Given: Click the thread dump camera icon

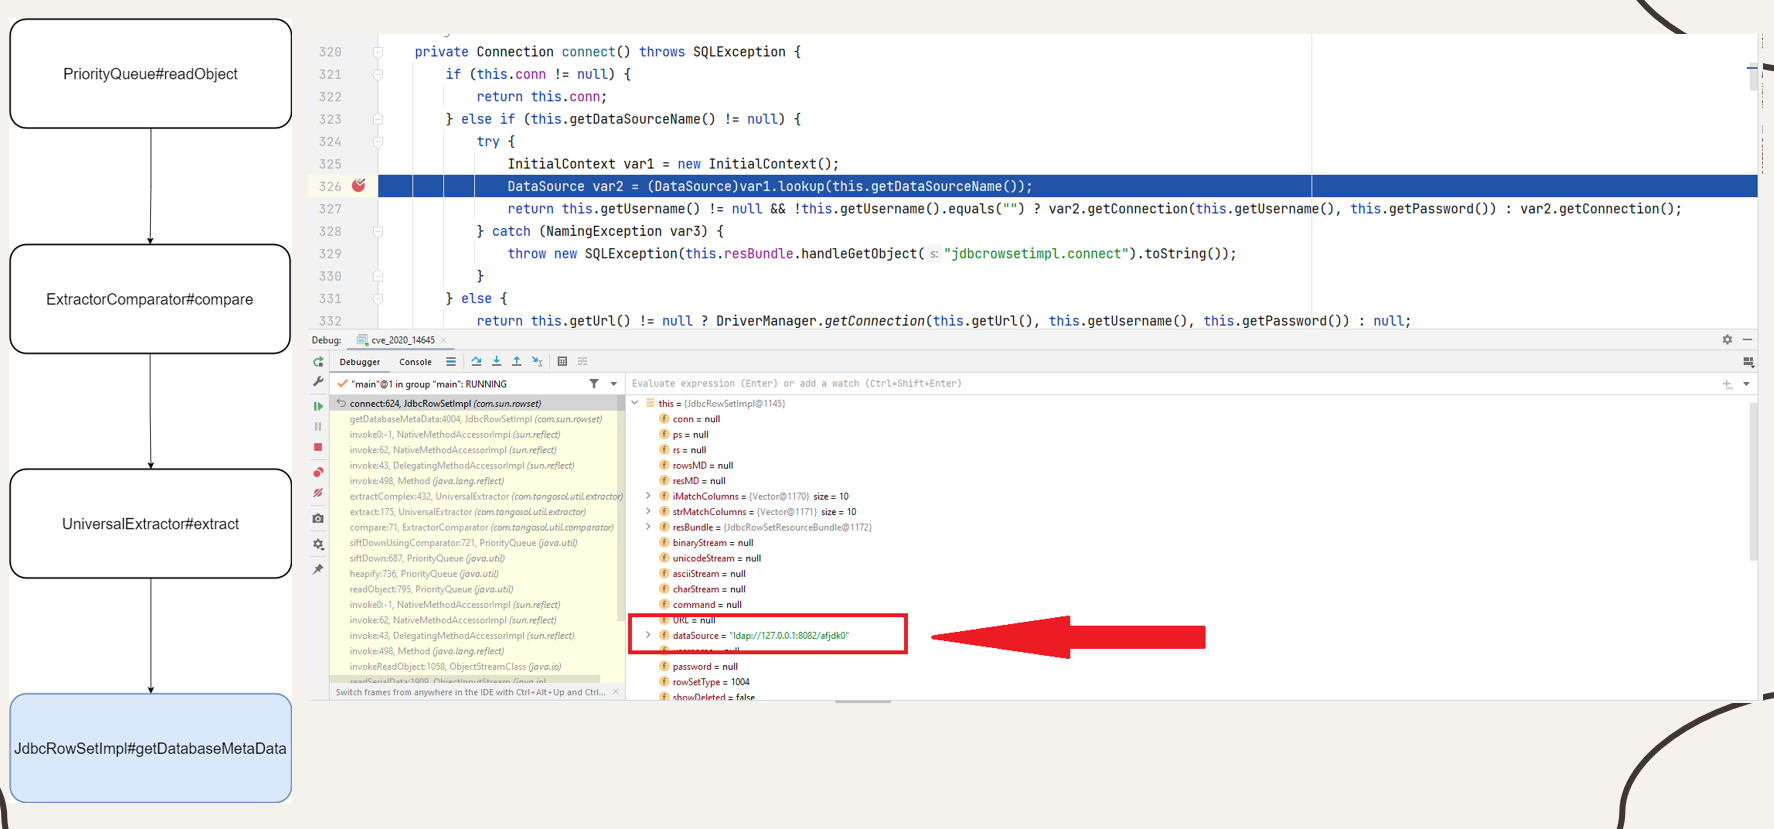Looking at the screenshot, I should (x=318, y=519).
